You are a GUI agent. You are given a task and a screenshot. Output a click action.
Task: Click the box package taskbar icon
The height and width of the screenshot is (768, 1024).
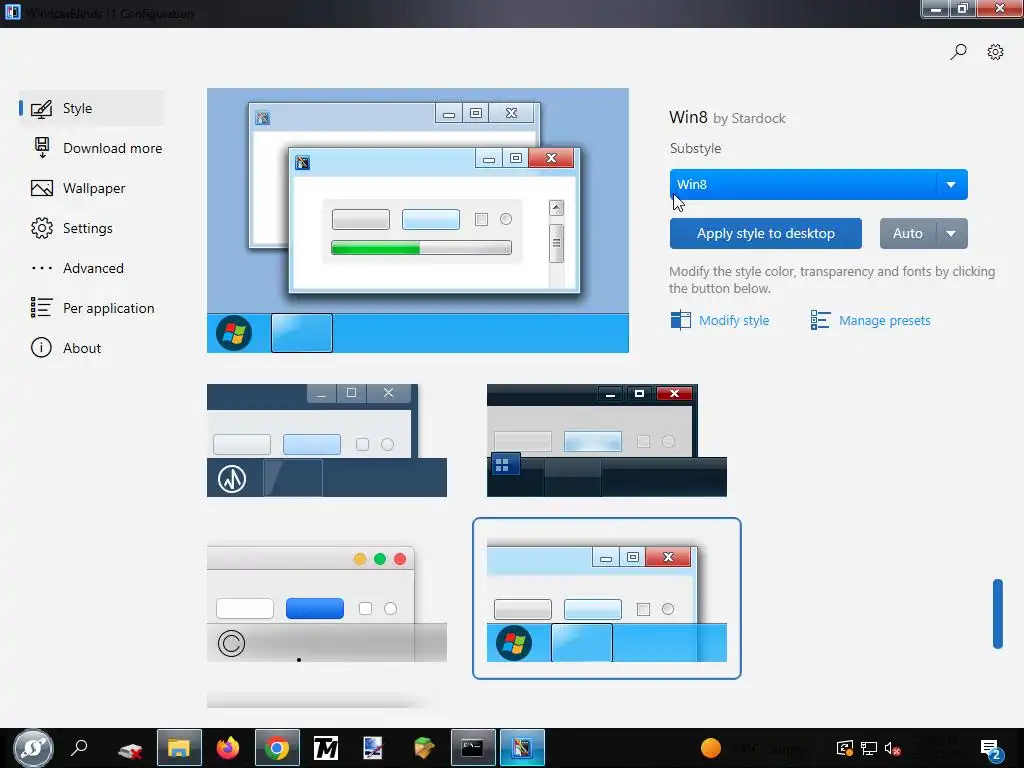(424, 748)
